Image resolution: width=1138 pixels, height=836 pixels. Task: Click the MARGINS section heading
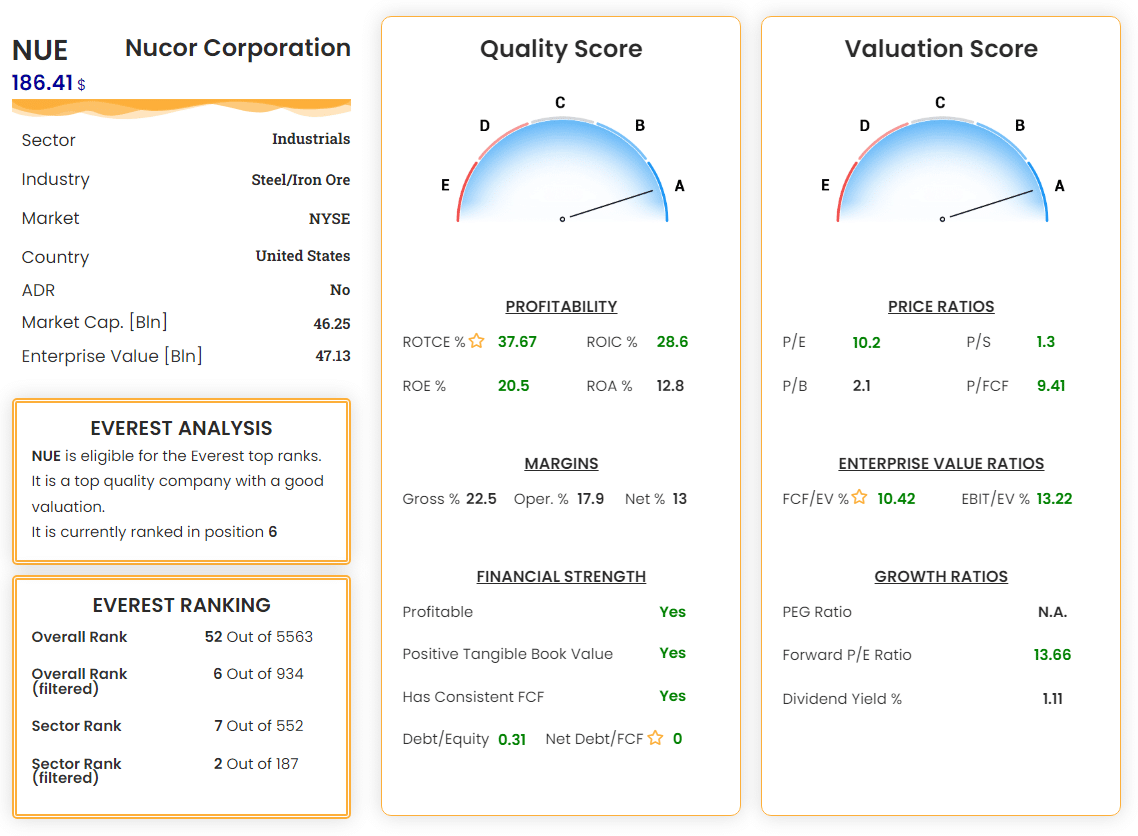[561, 463]
